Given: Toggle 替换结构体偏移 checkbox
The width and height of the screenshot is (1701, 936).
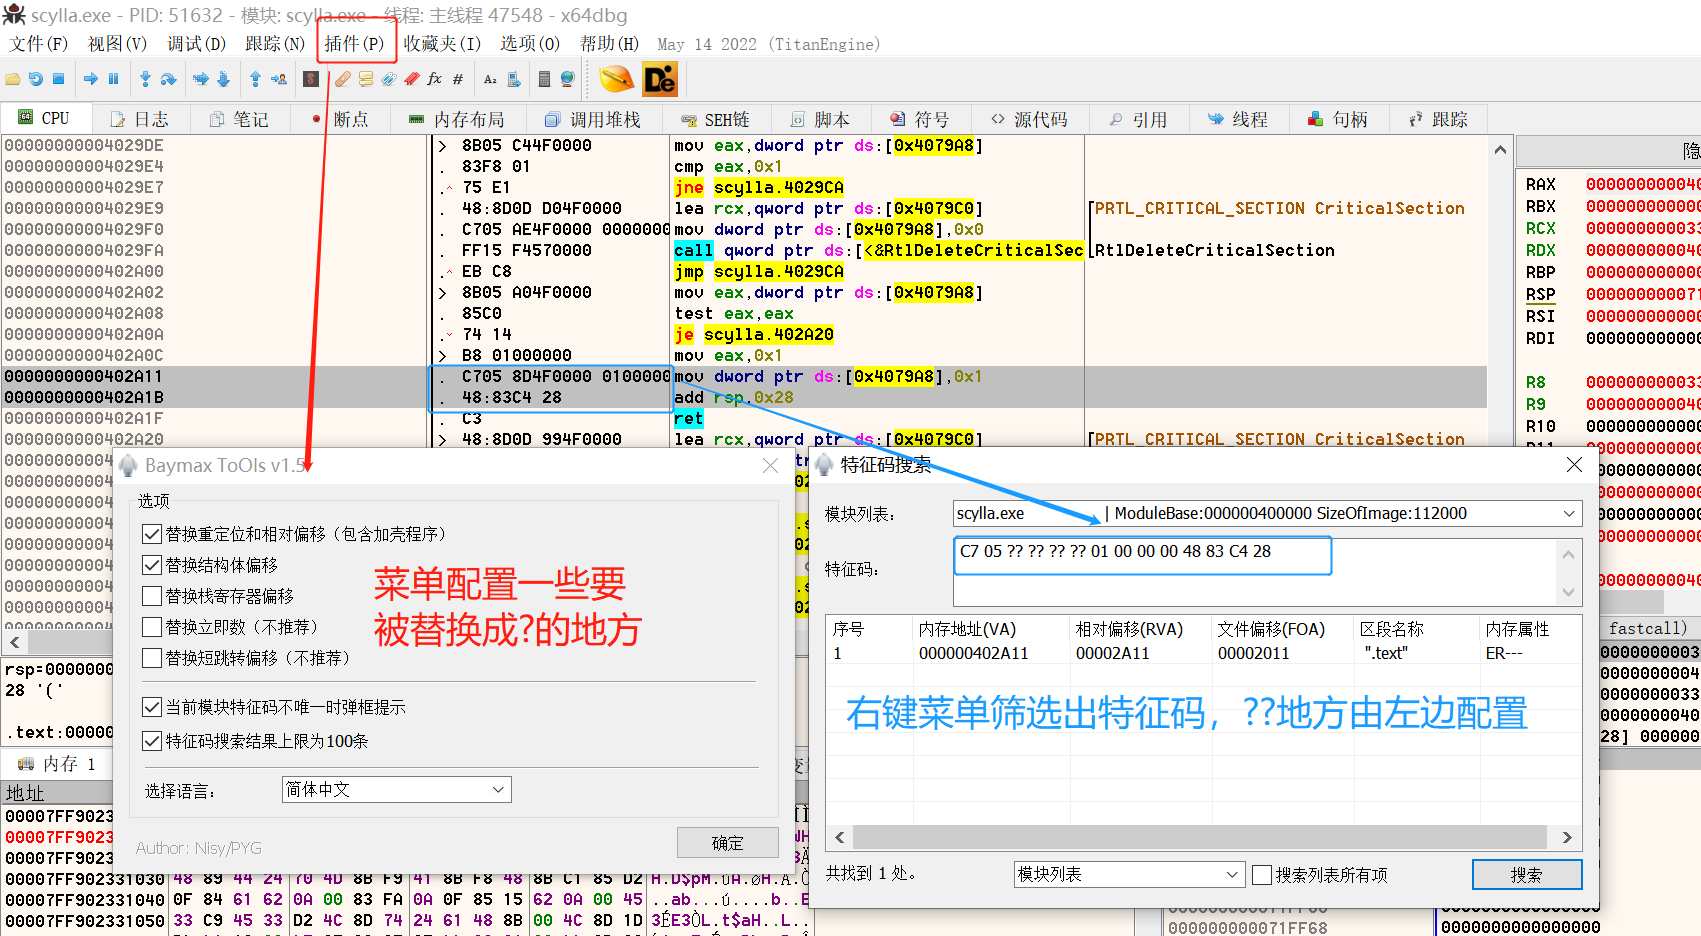Looking at the screenshot, I should (152, 565).
